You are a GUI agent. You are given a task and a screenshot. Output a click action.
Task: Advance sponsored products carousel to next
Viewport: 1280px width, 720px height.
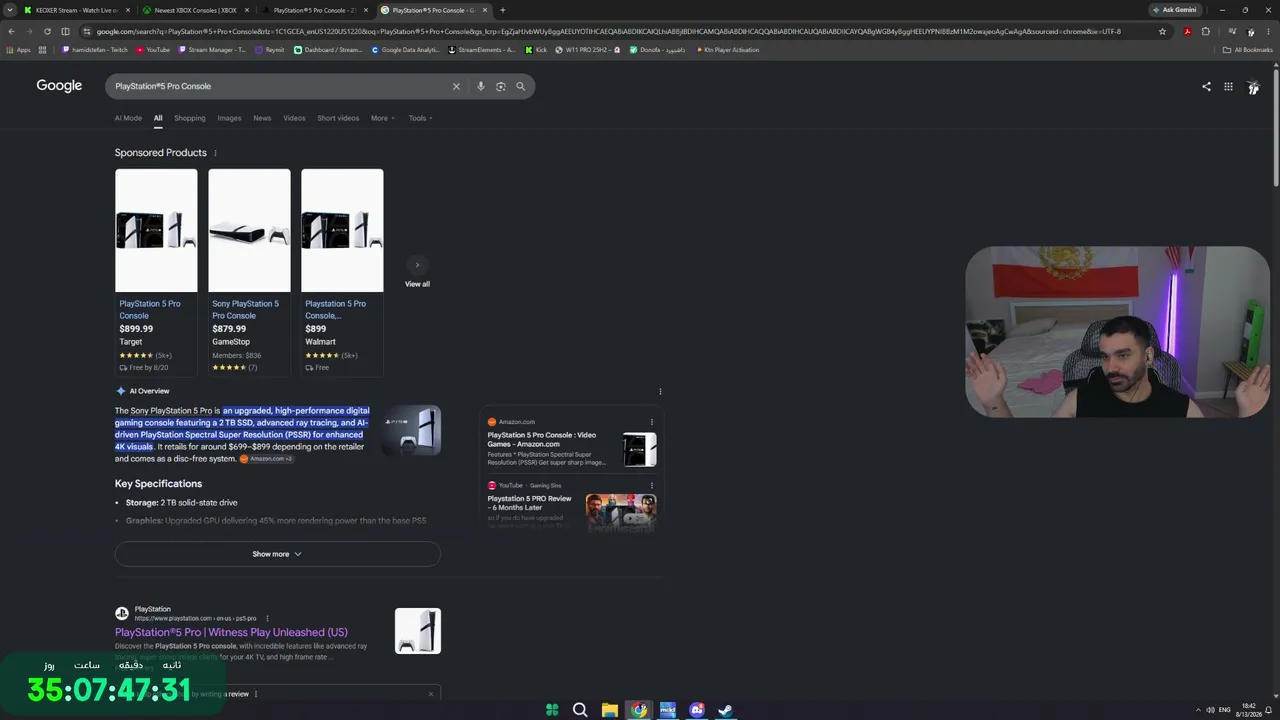click(x=417, y=265)
